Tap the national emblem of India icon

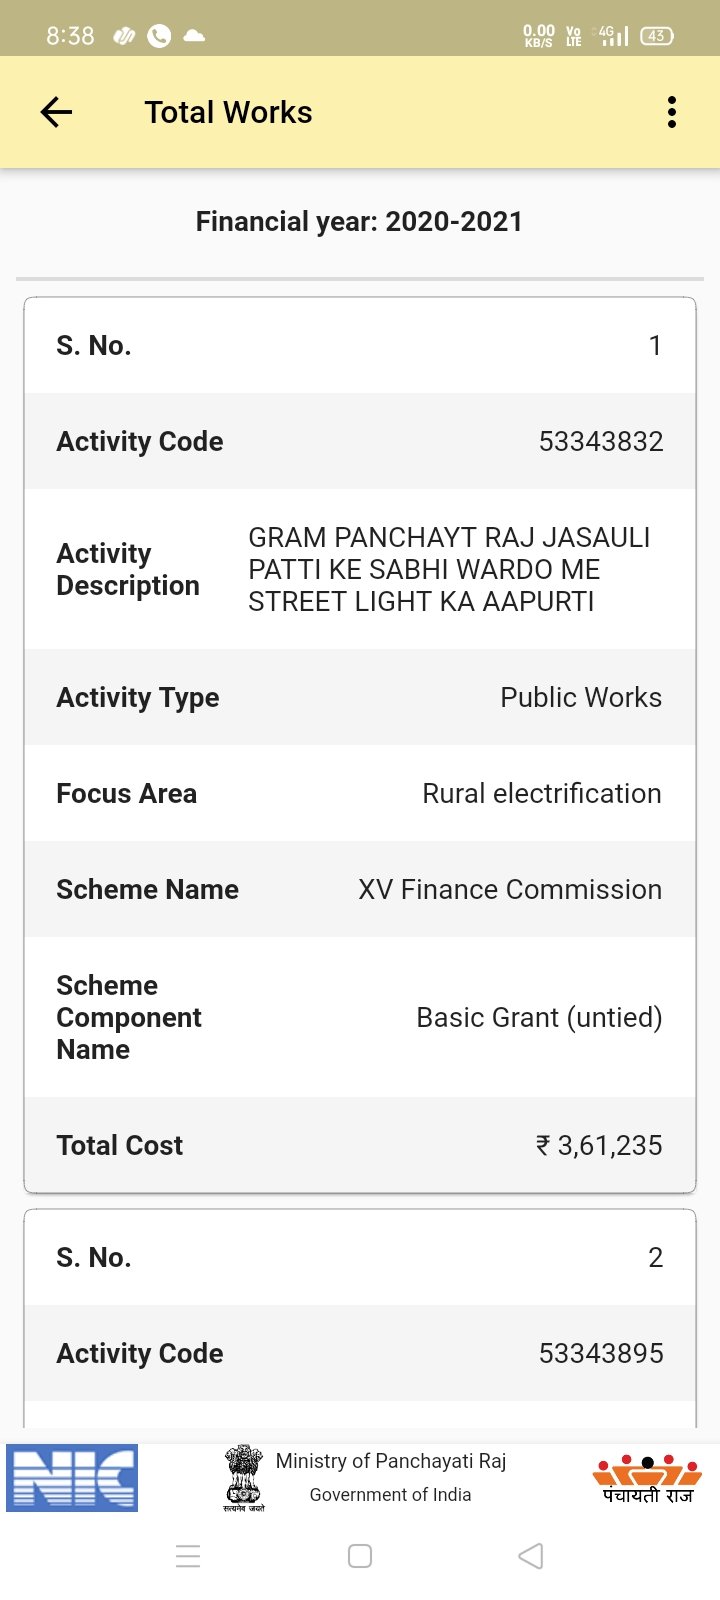[x=243, y=1476]
